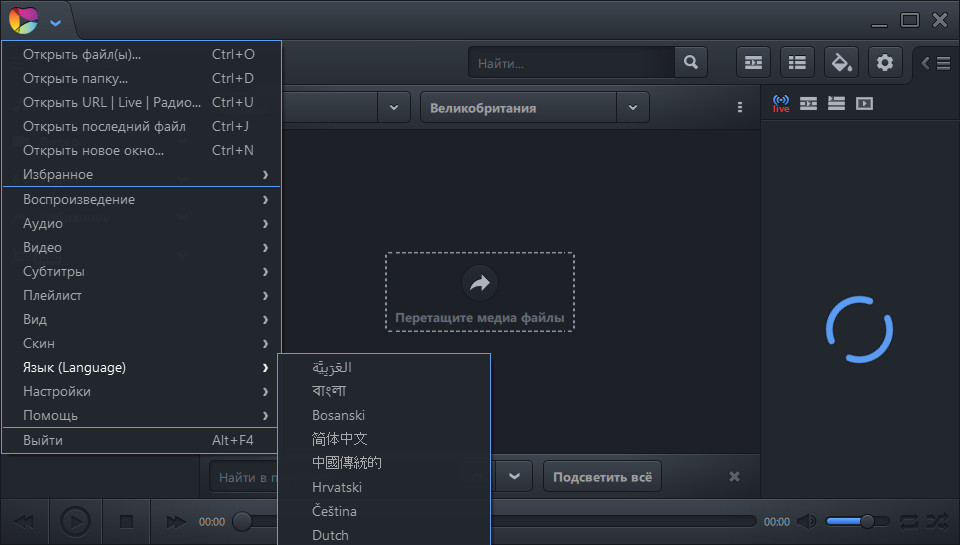Viewport: 960px width, 545px height.
Task: Expand the Субтитры submenu
Action: [141, 271]
